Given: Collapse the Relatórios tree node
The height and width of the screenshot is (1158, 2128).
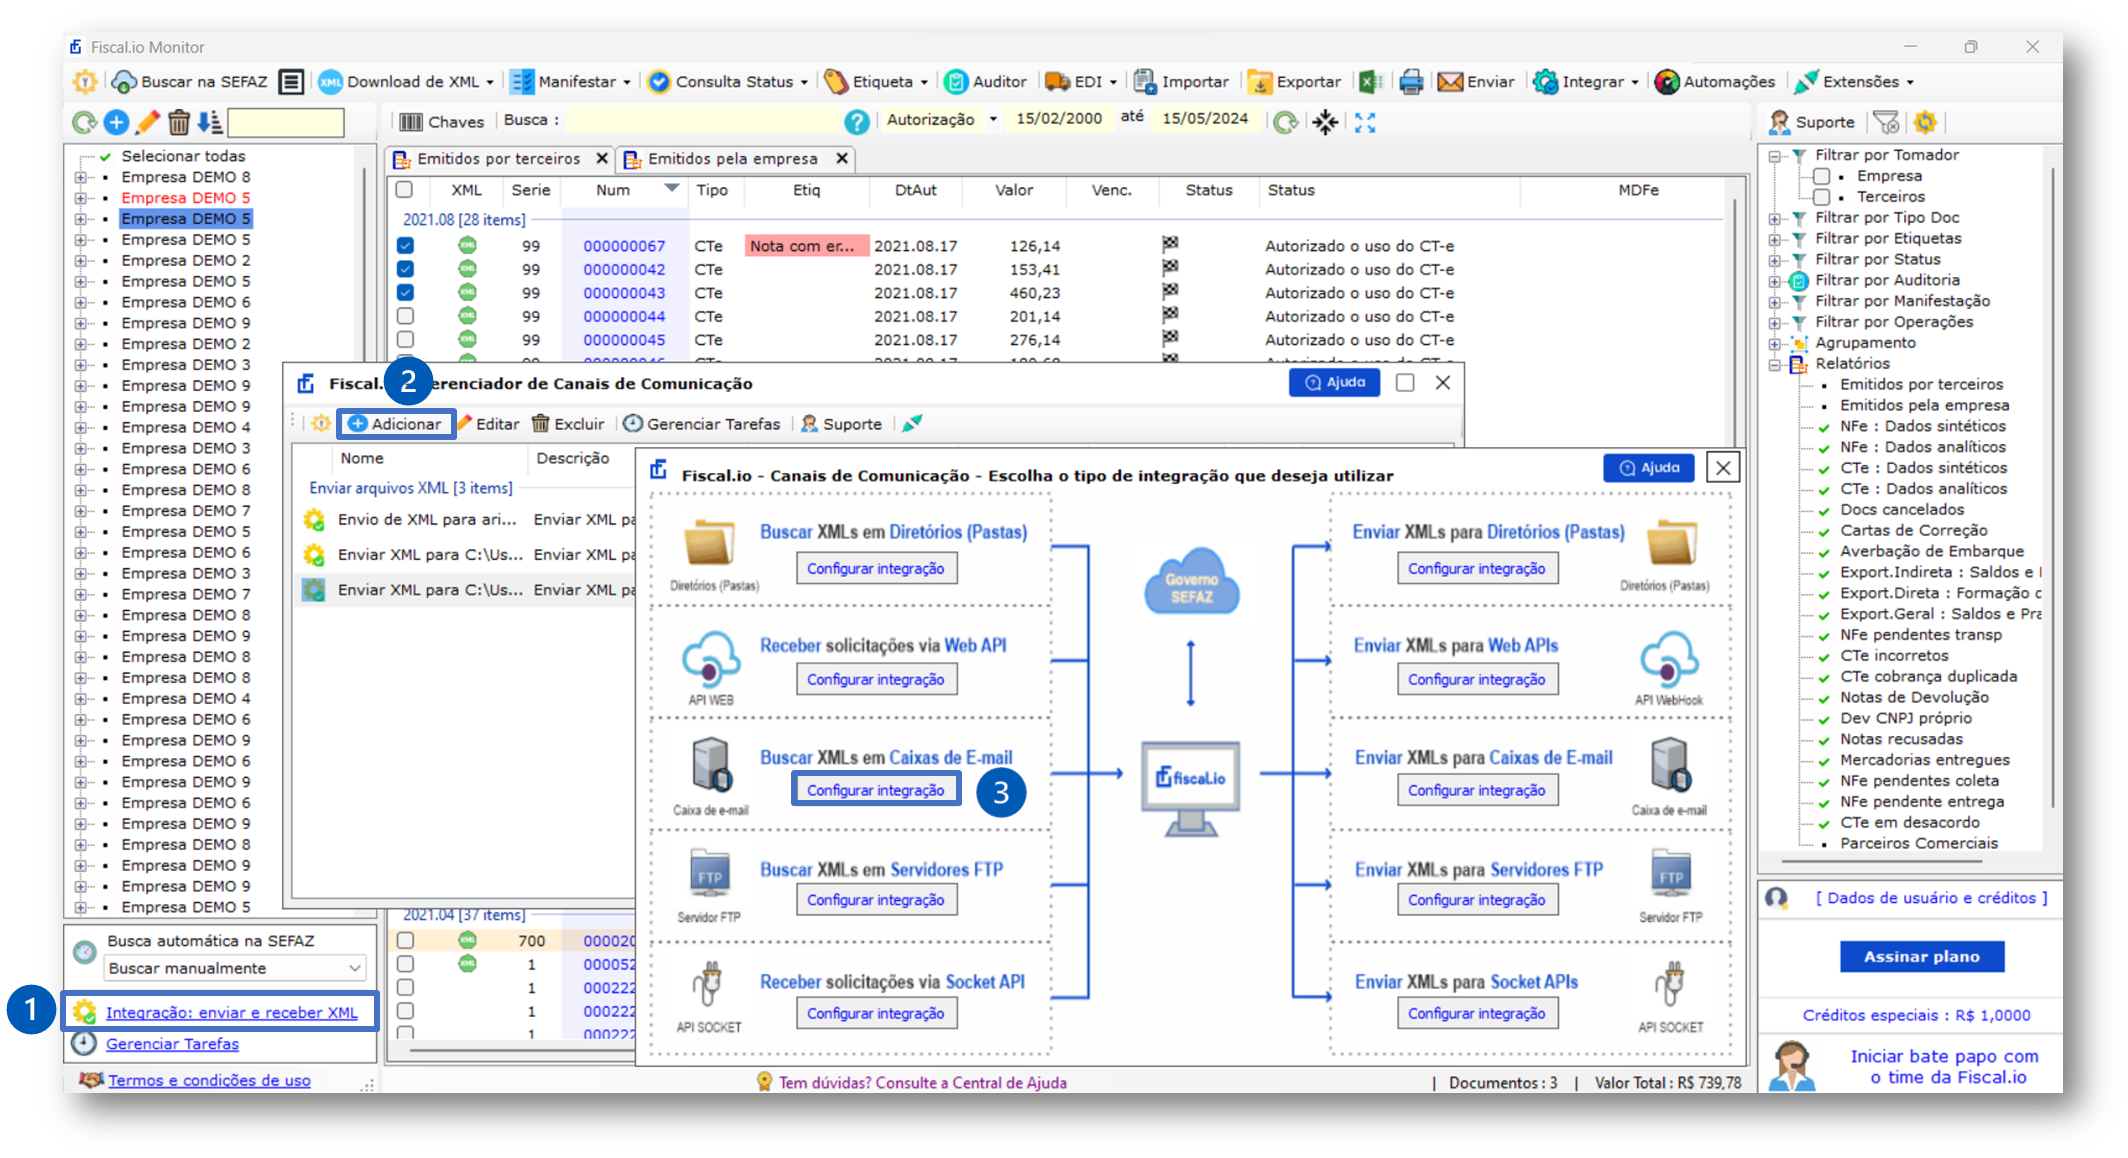Looking at the screenshot, I should 1775,364.
